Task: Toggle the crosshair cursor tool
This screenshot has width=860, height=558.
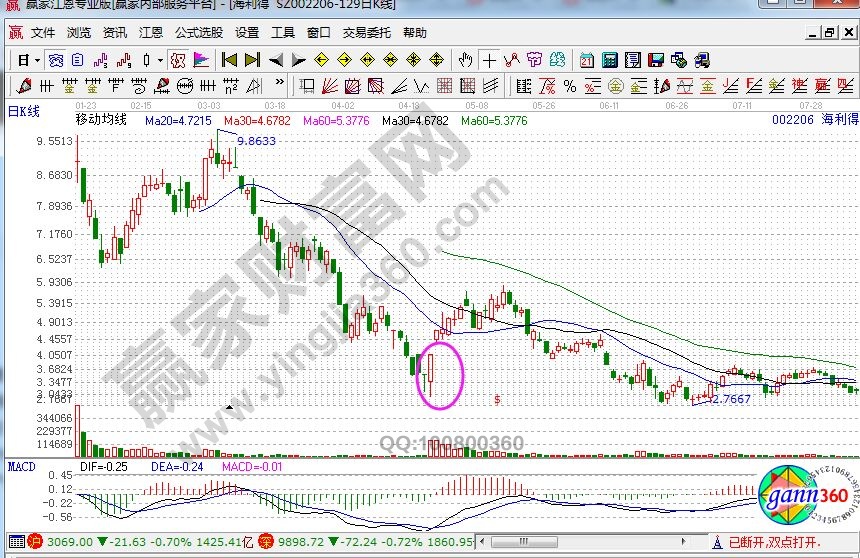Action: tap(489, 60)
